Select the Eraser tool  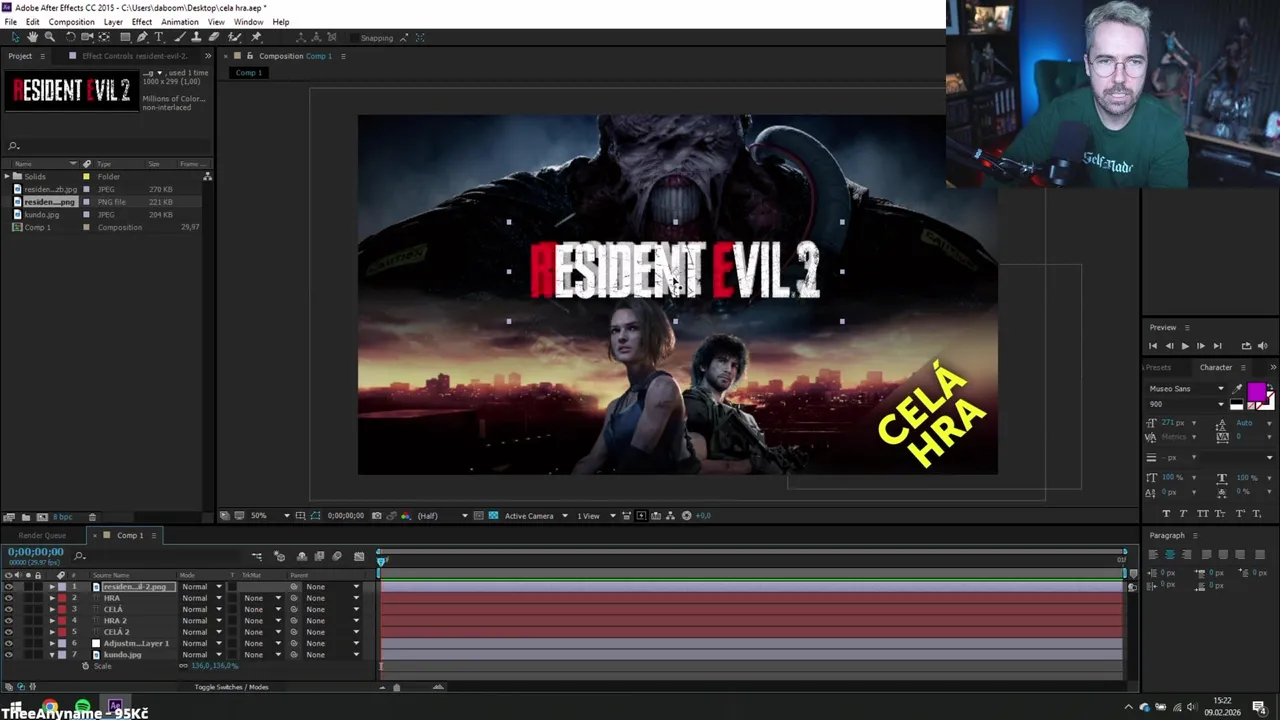(x=214, y=37)
